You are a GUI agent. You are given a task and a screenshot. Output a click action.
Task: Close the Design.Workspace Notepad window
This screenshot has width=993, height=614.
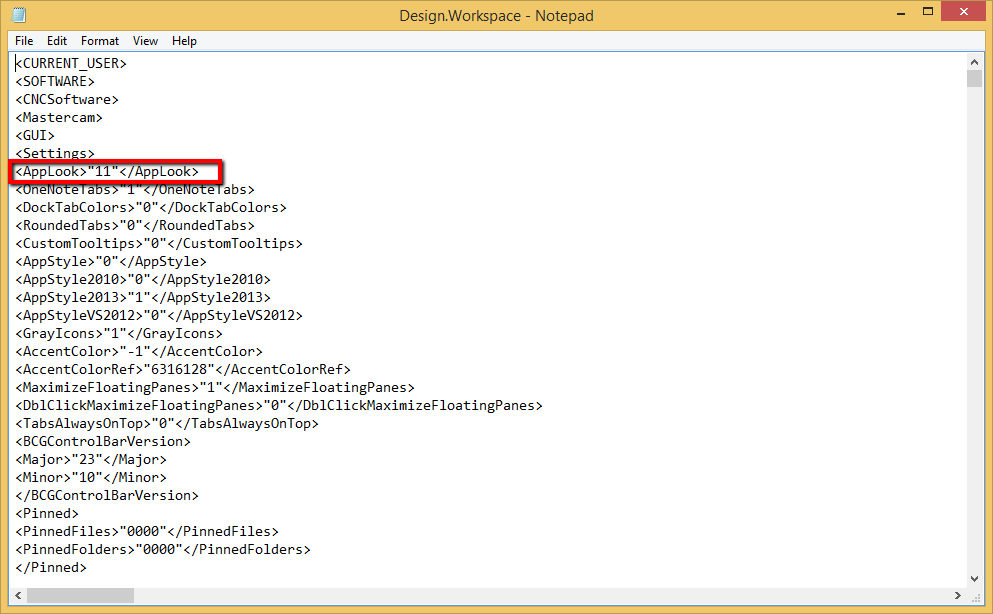click(964, 12)
